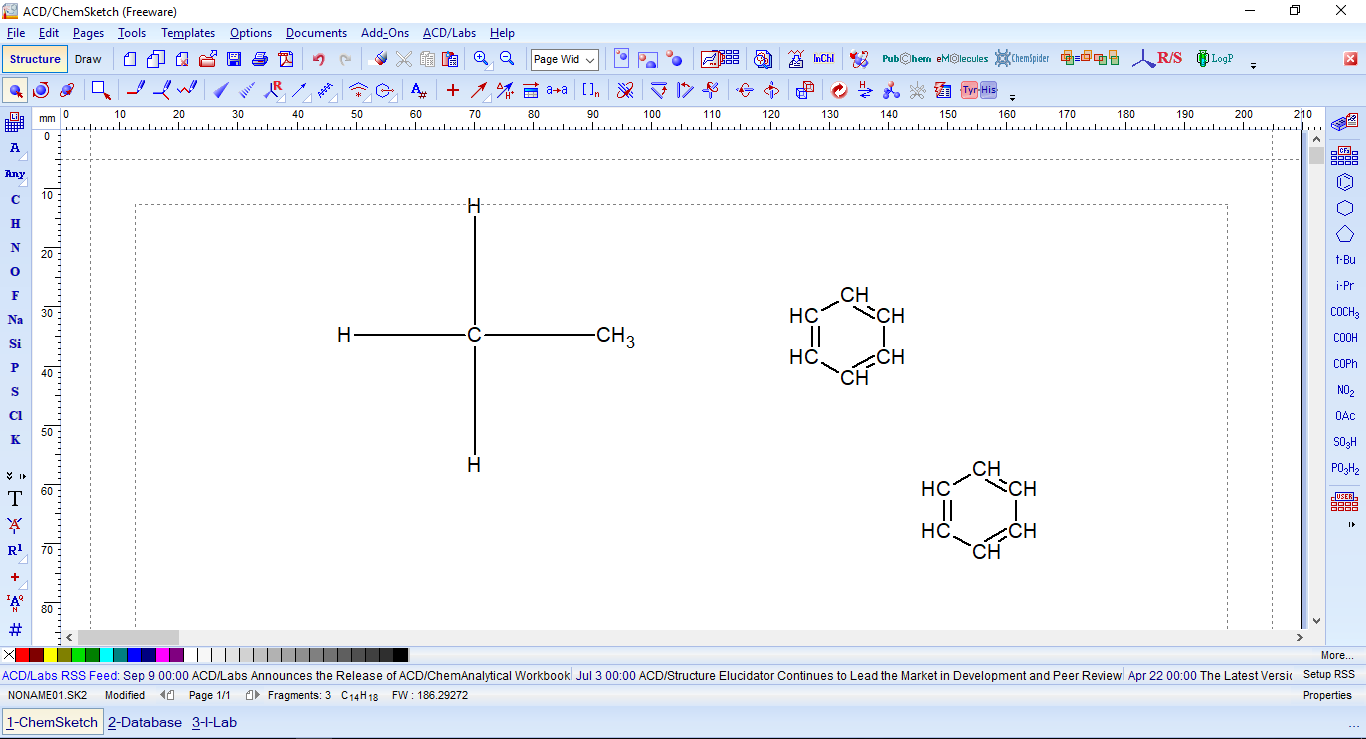1366x739 pixels.
Task: Click the More... colors link
Action: click(x=1336, y=656)
